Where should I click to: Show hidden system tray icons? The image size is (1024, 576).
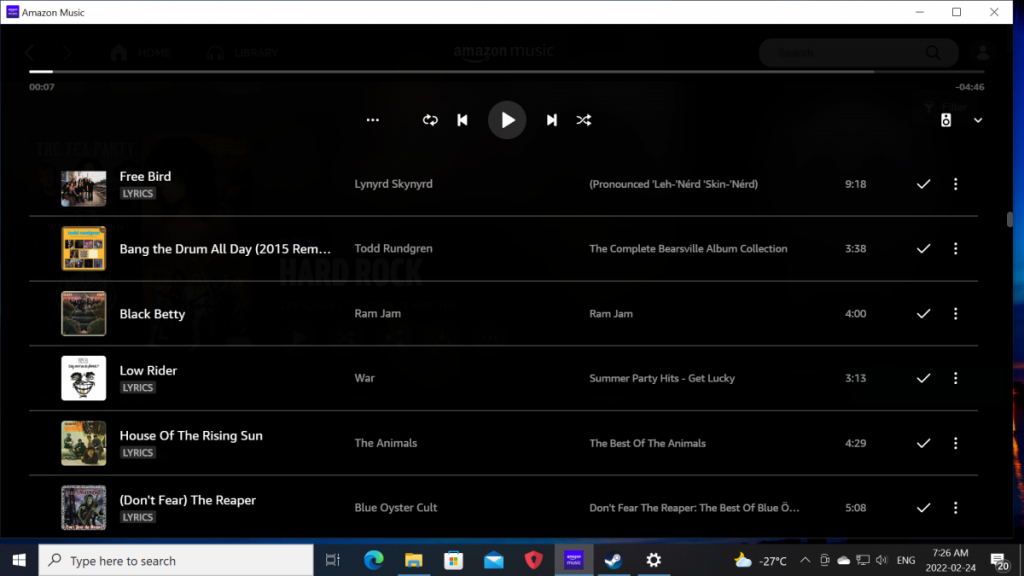point(805,560)
